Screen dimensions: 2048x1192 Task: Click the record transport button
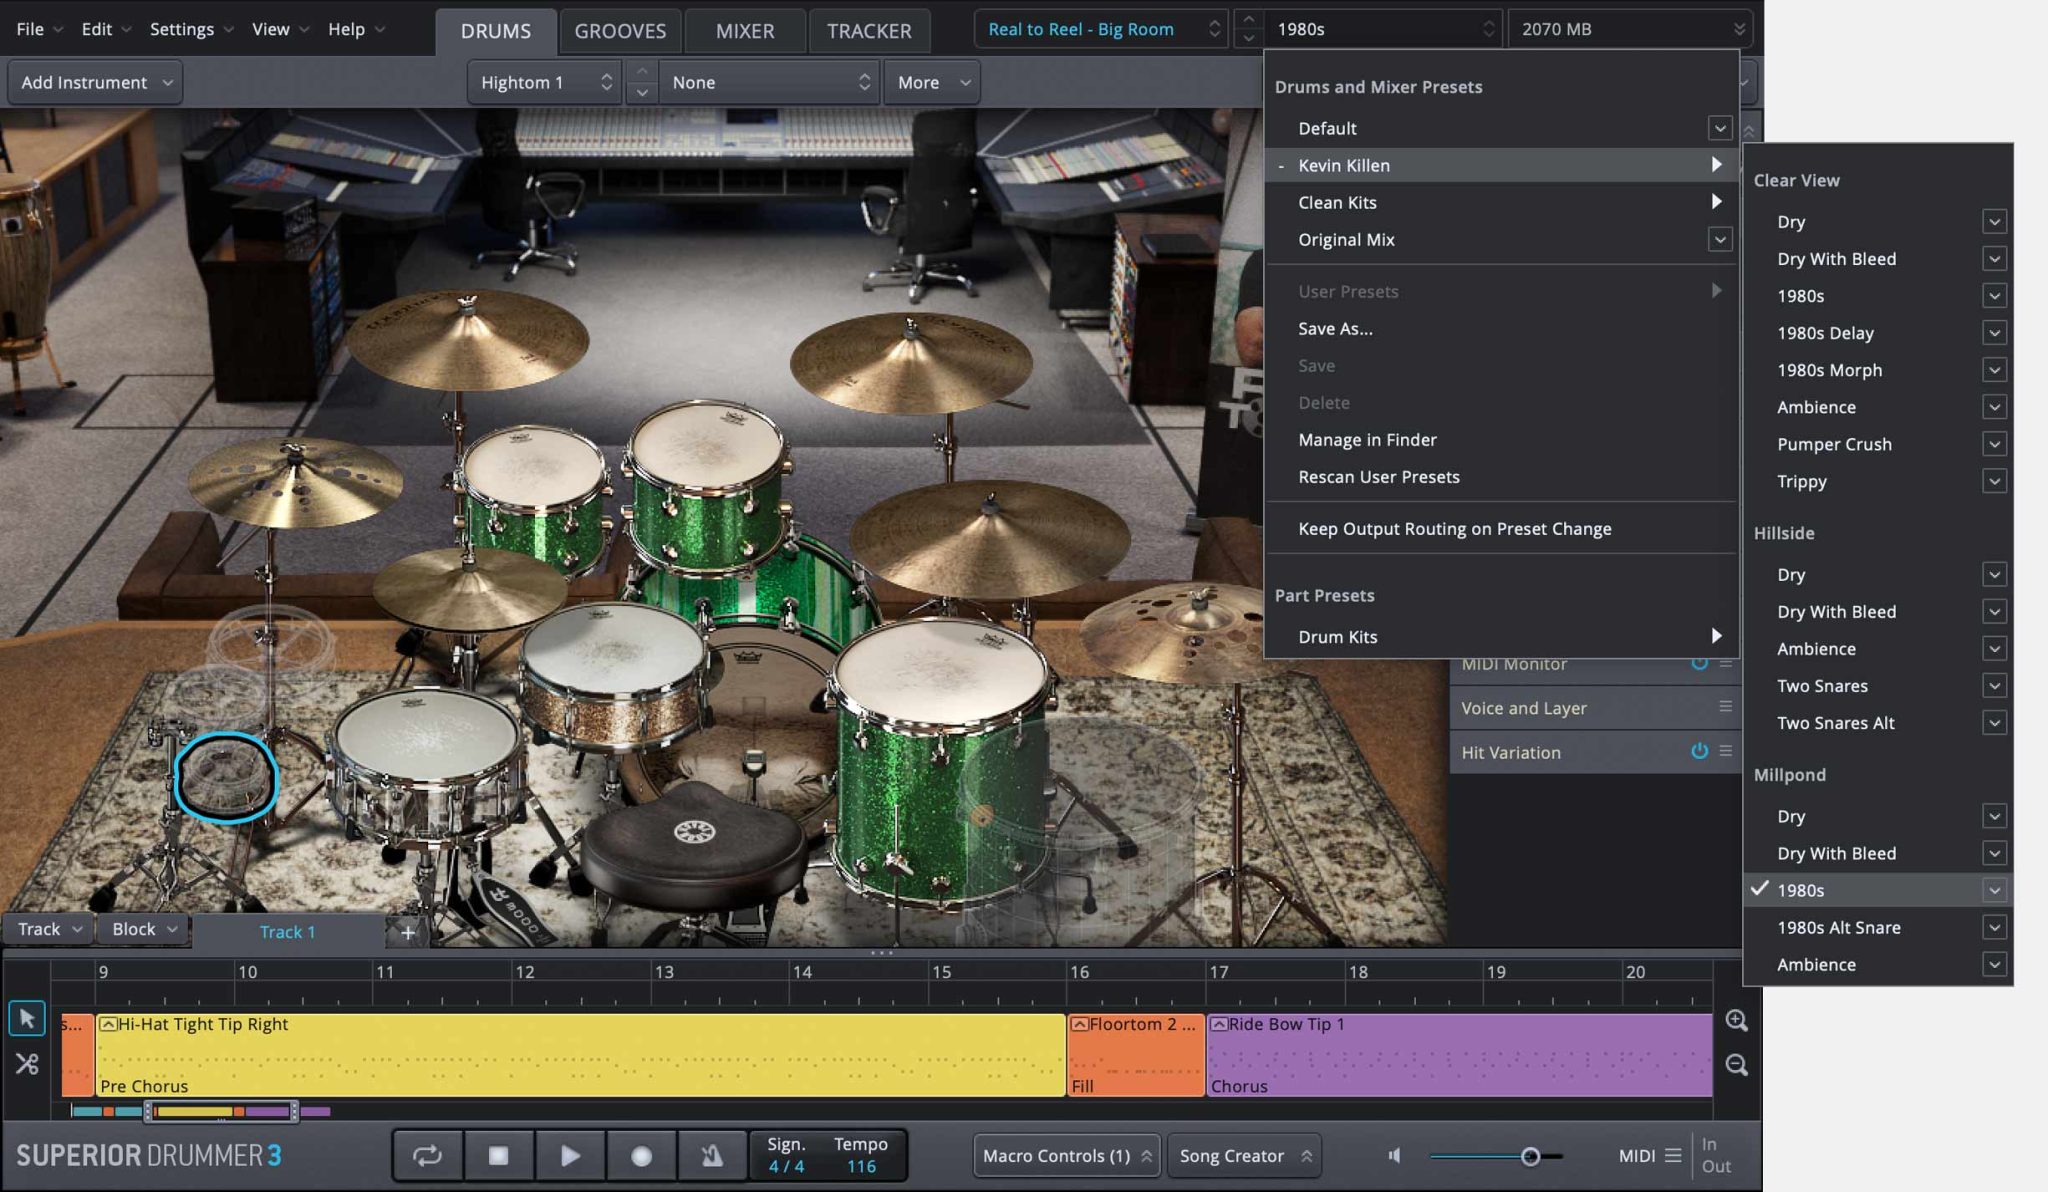[641, 1156]
